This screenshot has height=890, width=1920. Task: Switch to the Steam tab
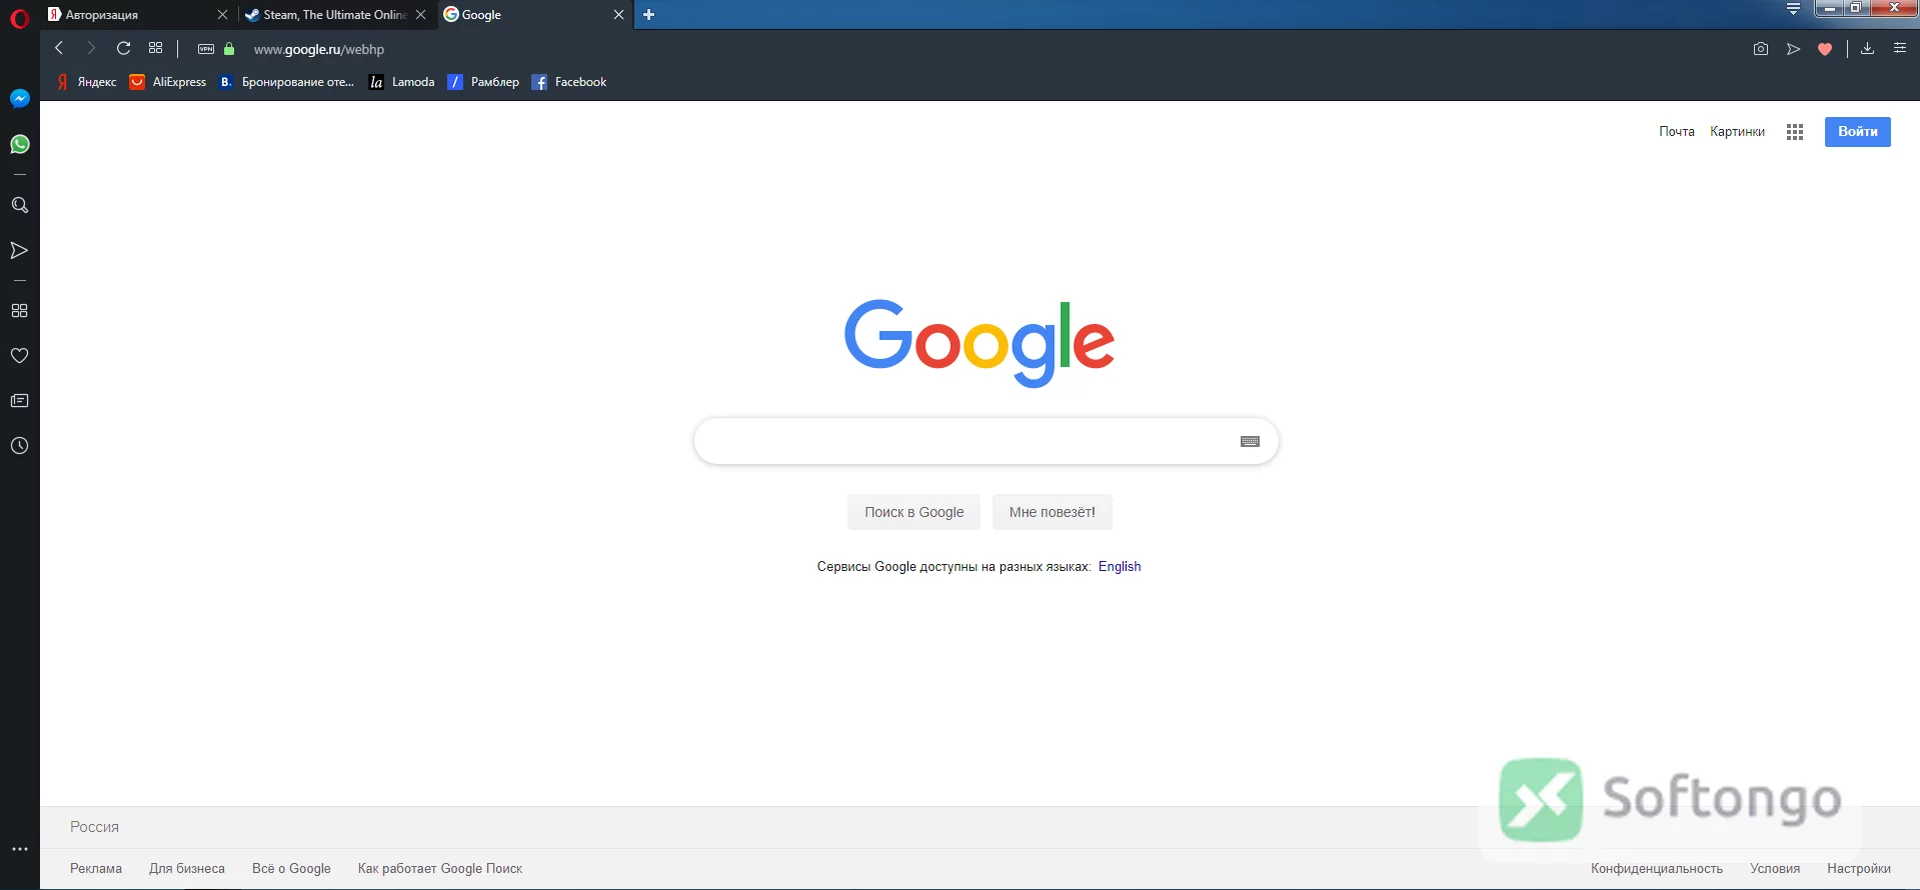tap(335, 15)
